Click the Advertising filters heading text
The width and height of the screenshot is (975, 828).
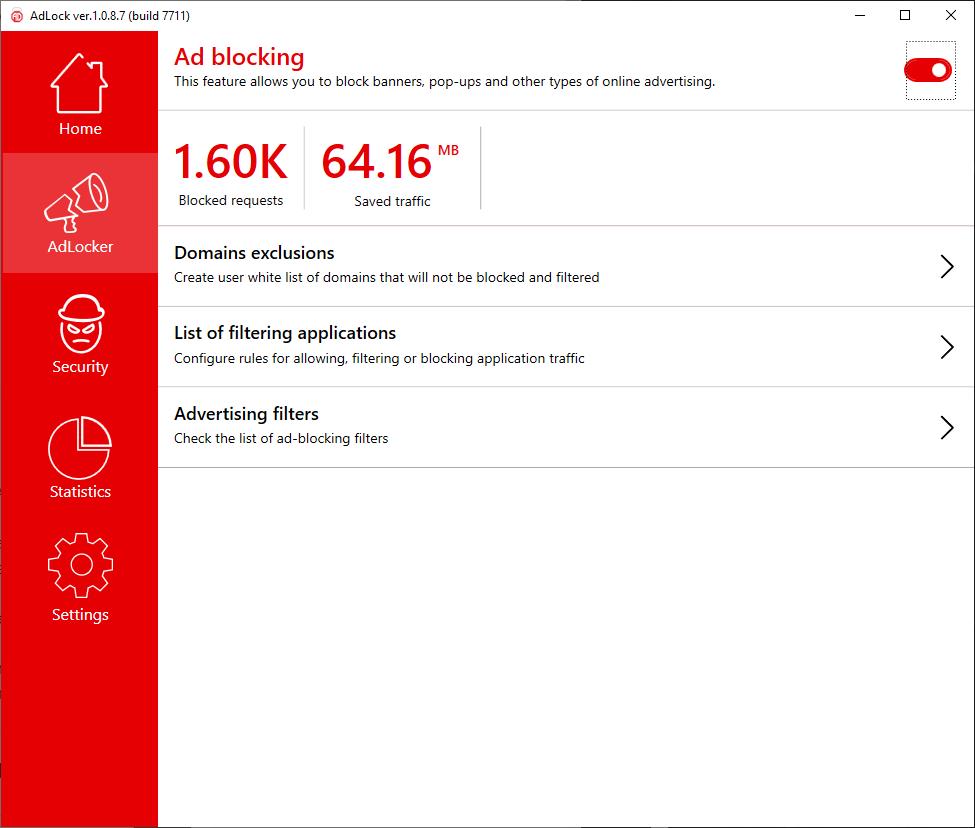246,414
